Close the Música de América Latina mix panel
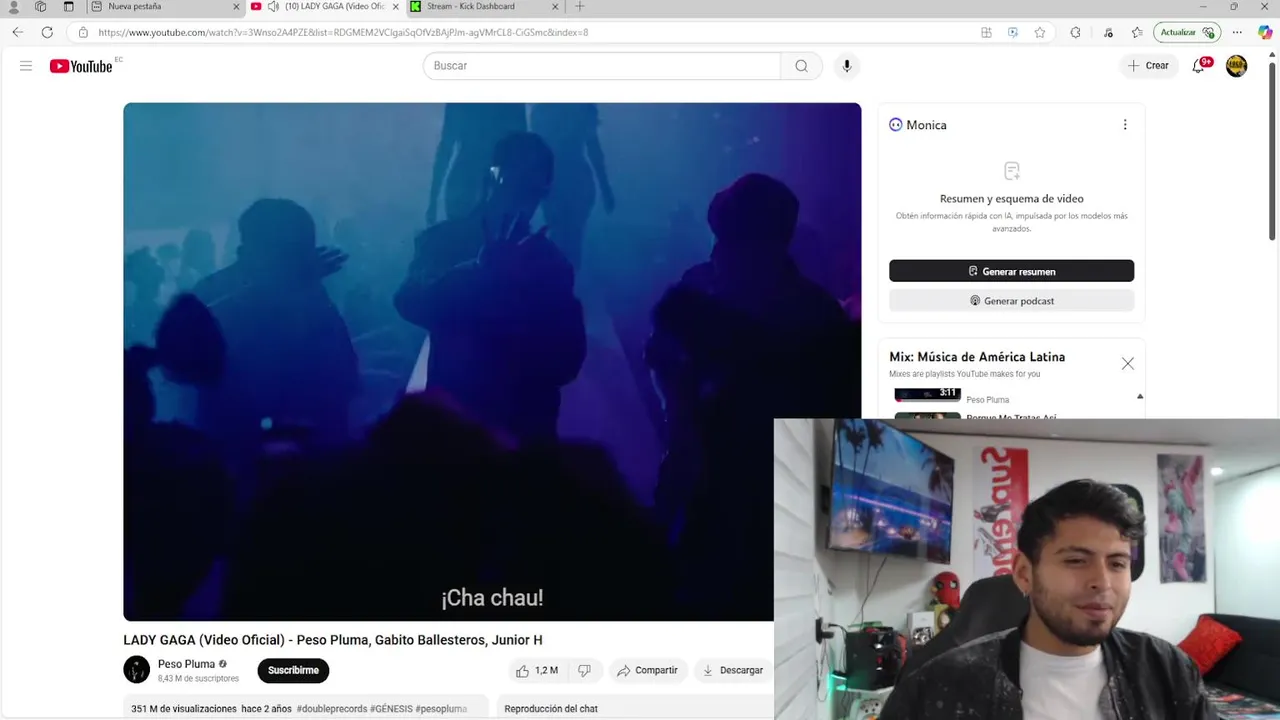The image size is (1280, 720). pos(1128,364)
